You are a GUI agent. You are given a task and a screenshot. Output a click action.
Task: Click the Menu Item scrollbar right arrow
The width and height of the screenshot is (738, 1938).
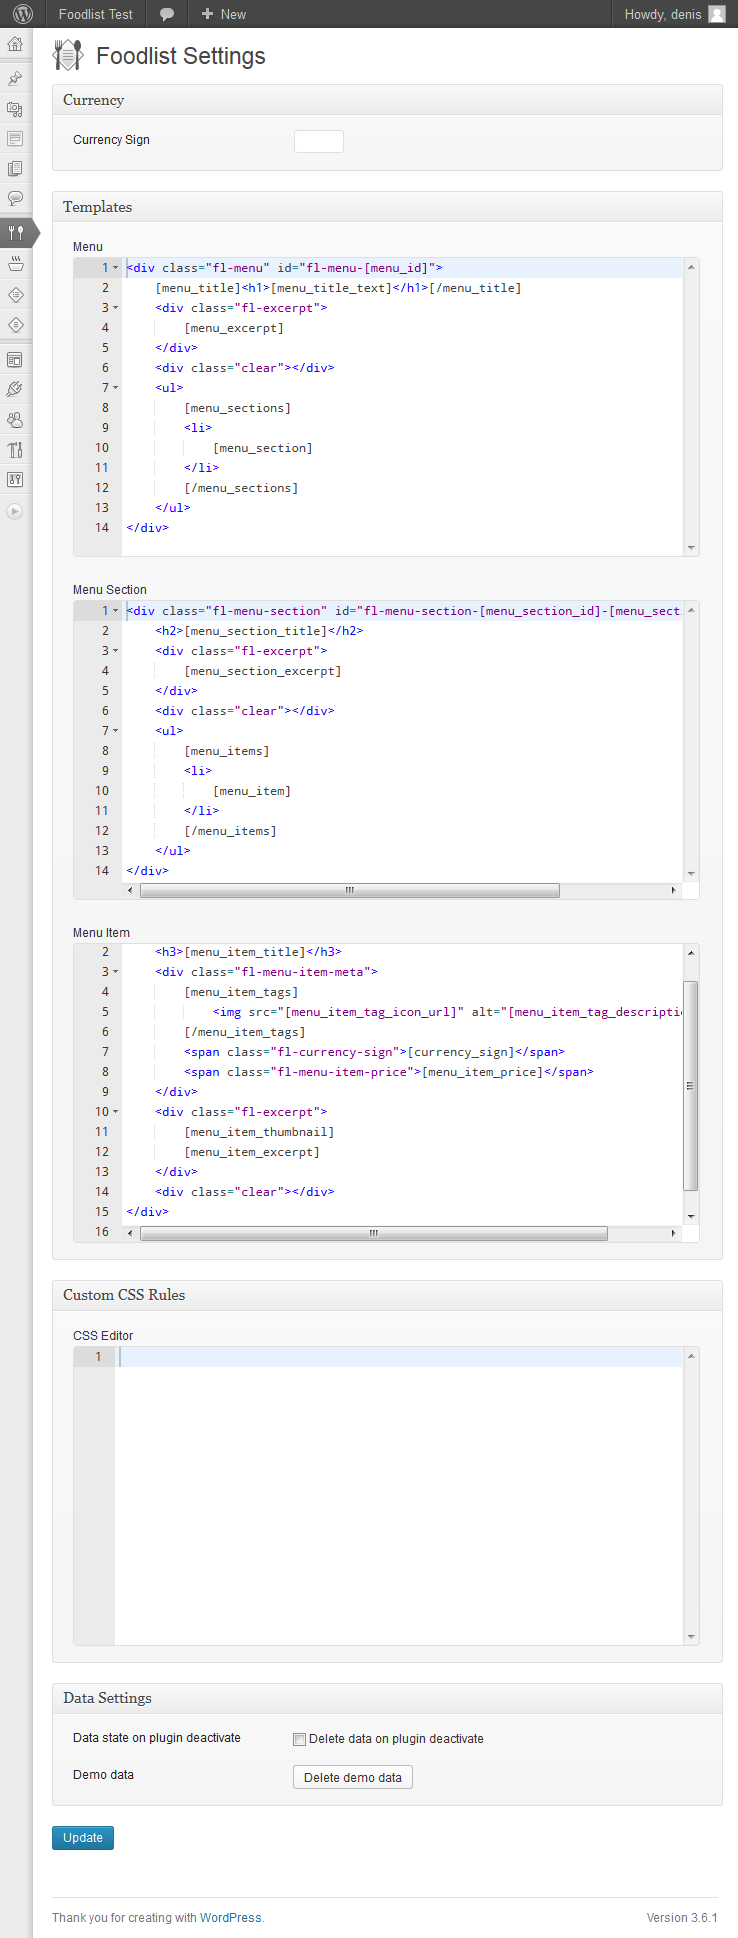tap(674, 1234)
